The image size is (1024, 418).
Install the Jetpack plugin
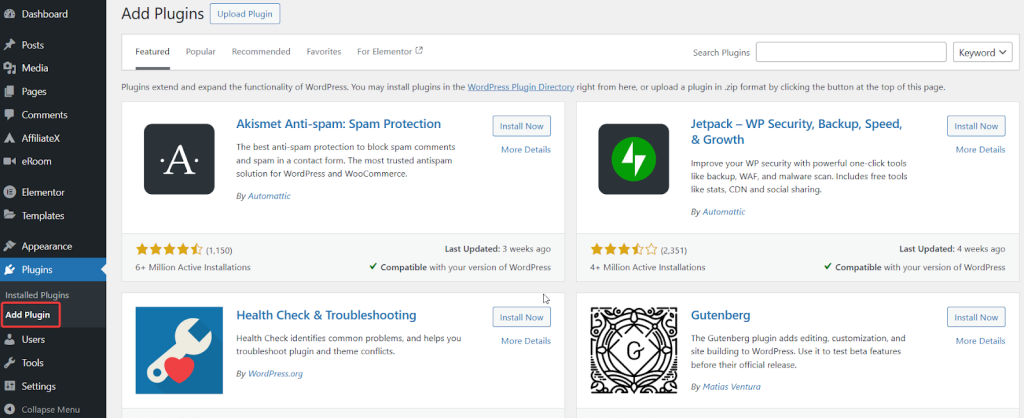click(x=976, y=126)
